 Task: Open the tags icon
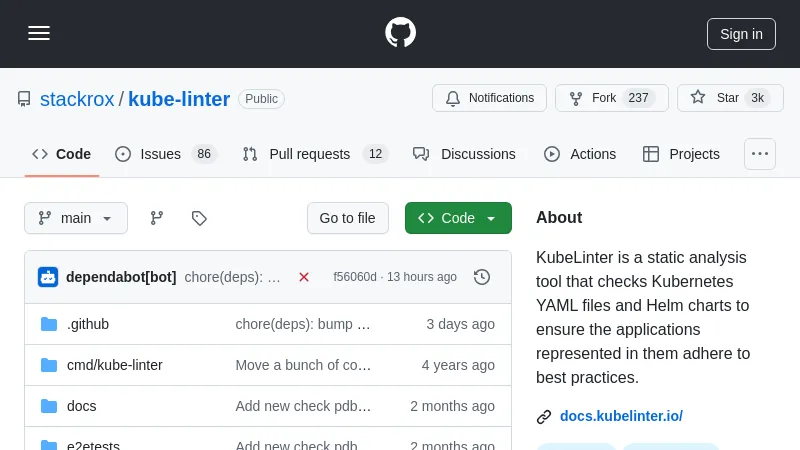point(199,218)
